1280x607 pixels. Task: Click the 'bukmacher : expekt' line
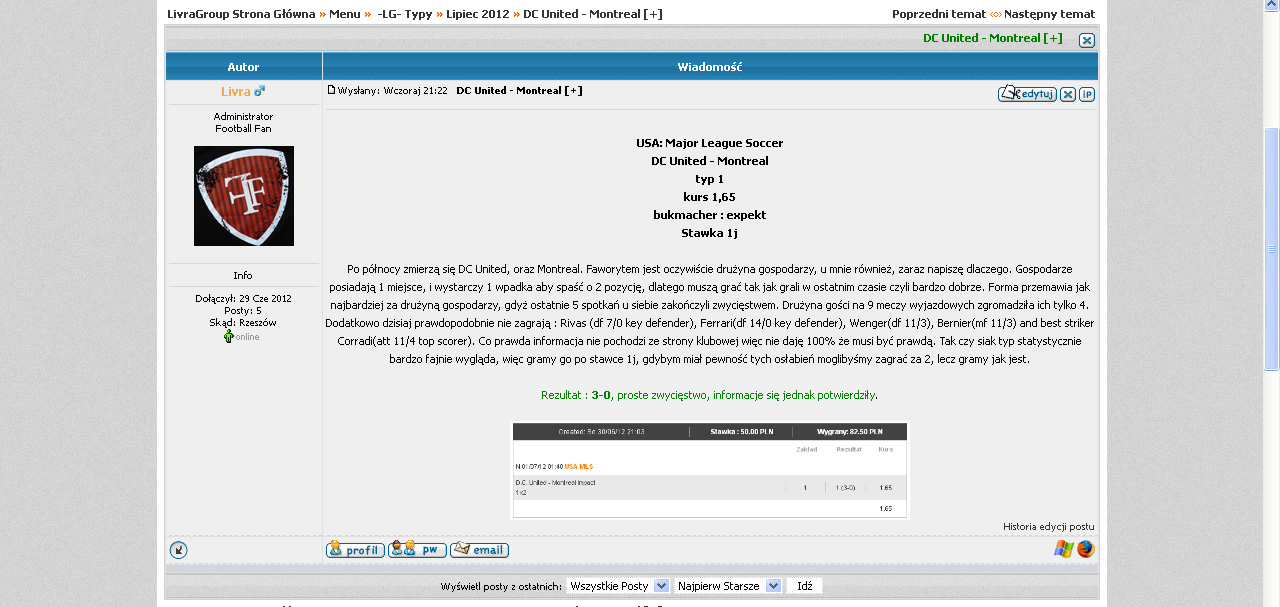pos(710,215)
